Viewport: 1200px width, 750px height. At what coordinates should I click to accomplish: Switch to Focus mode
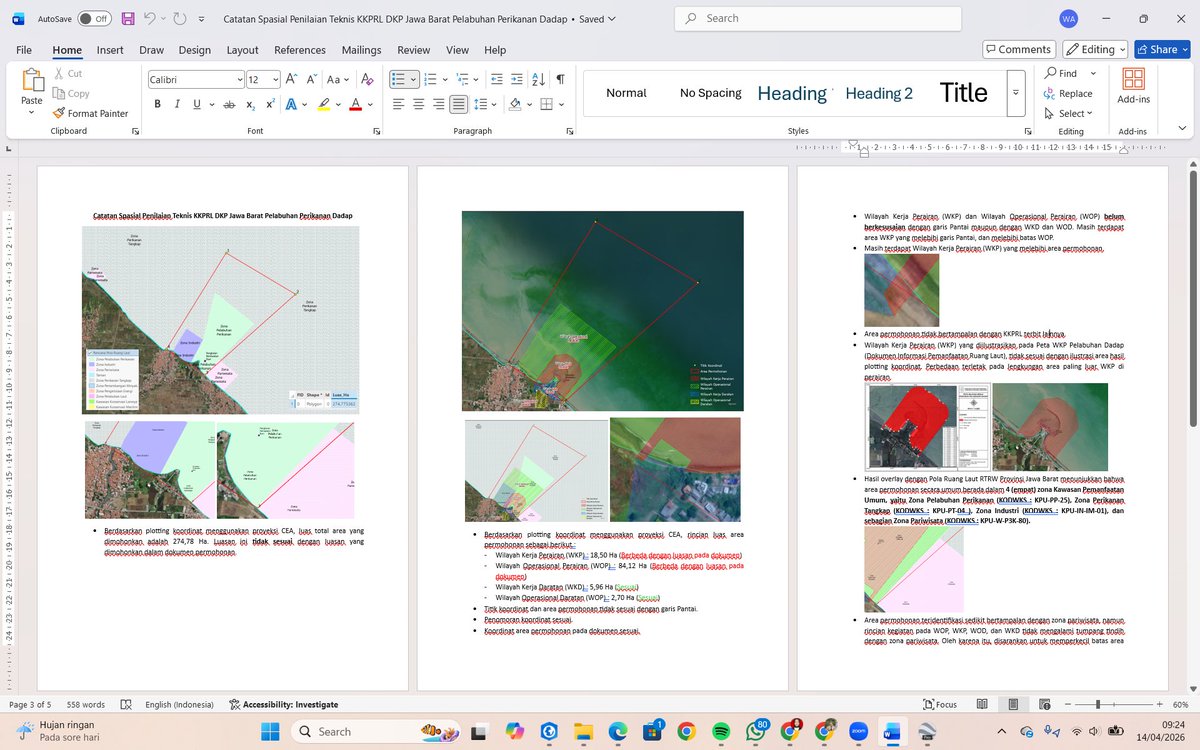click(940, 704)
